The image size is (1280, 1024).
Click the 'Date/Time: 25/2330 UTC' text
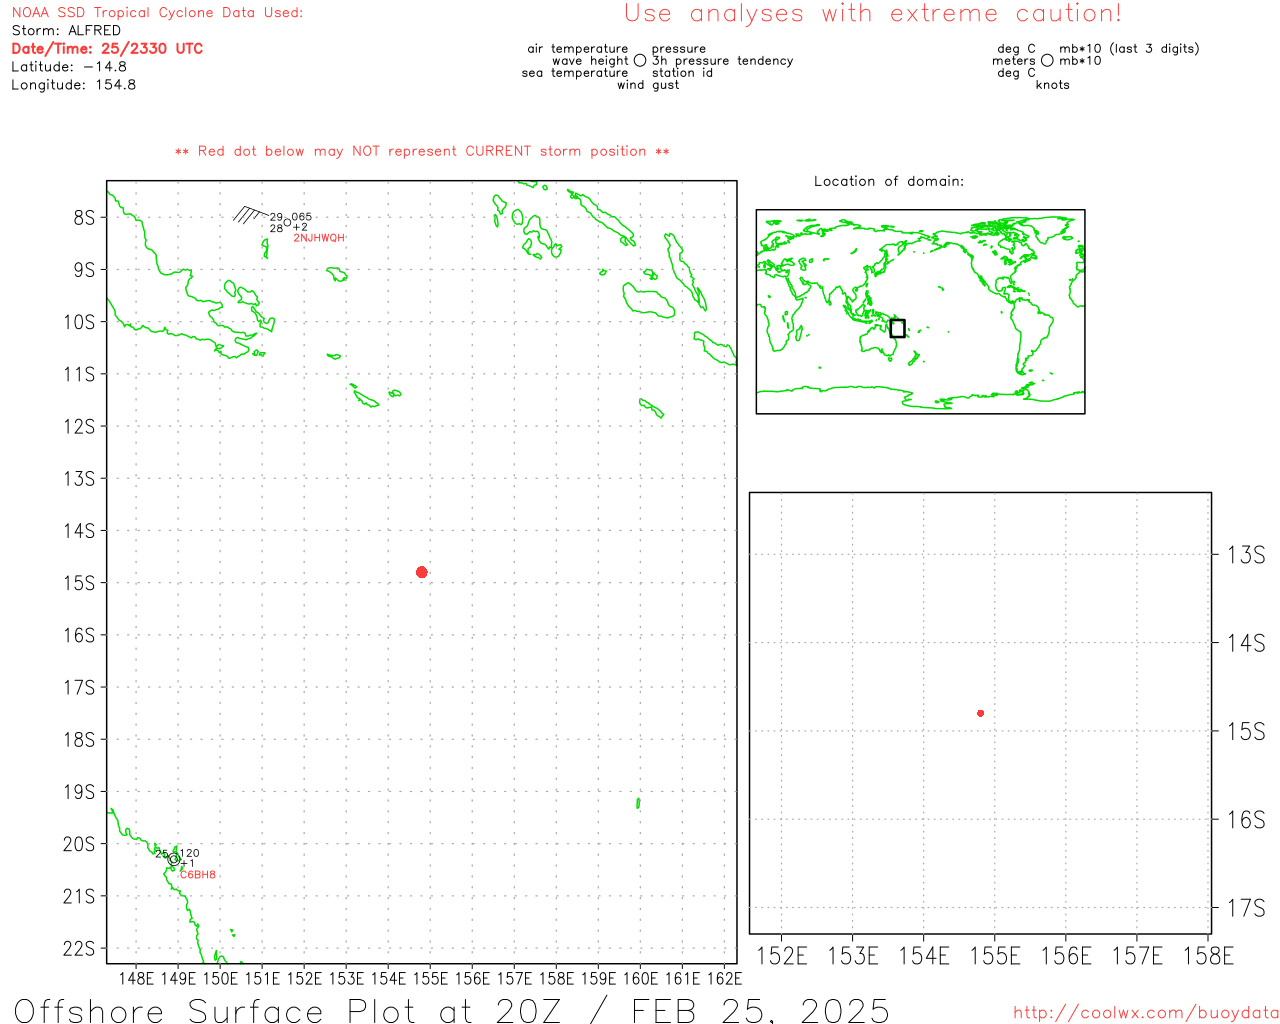(107, 49)
